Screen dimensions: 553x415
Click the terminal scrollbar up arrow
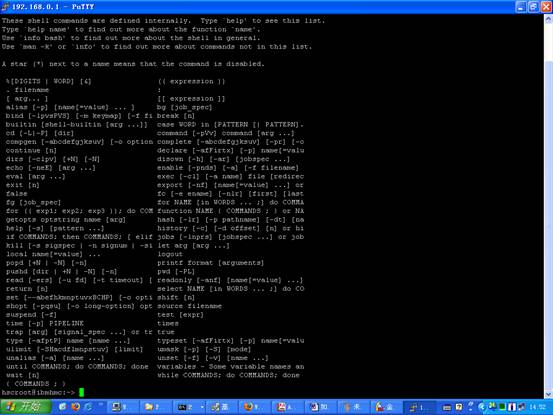coord(548,20)
